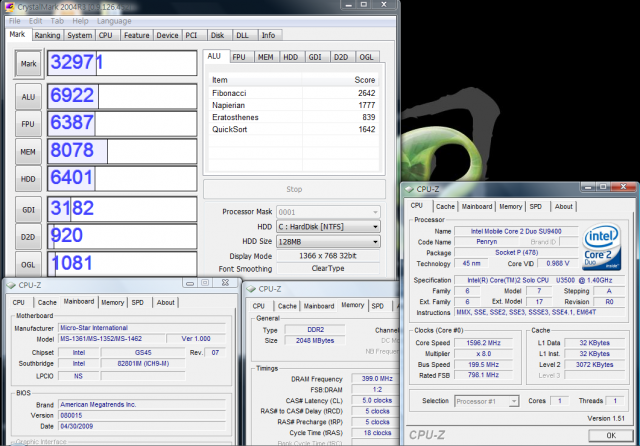Click the MEM benchmark button
The height and width of the screenshot is (446, 640).
28,152
